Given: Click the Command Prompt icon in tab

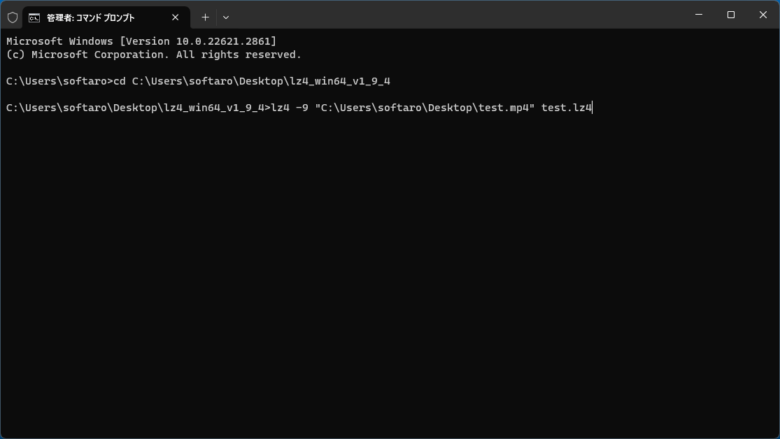Looking at the screenshot, I should click(34, 18).
